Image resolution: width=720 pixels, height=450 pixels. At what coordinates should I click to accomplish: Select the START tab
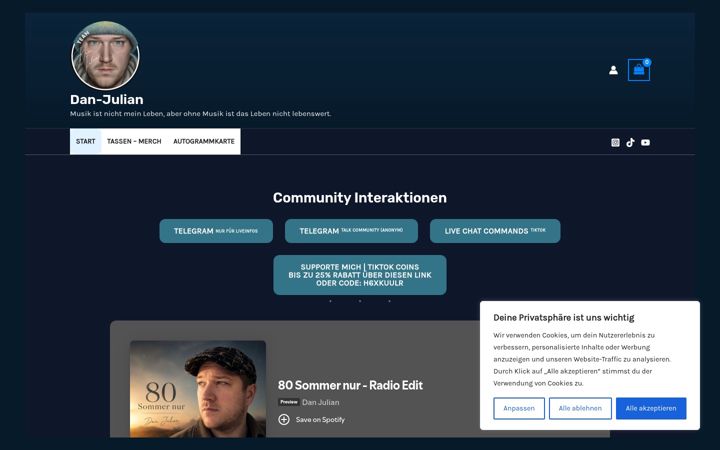click(85, 141)
